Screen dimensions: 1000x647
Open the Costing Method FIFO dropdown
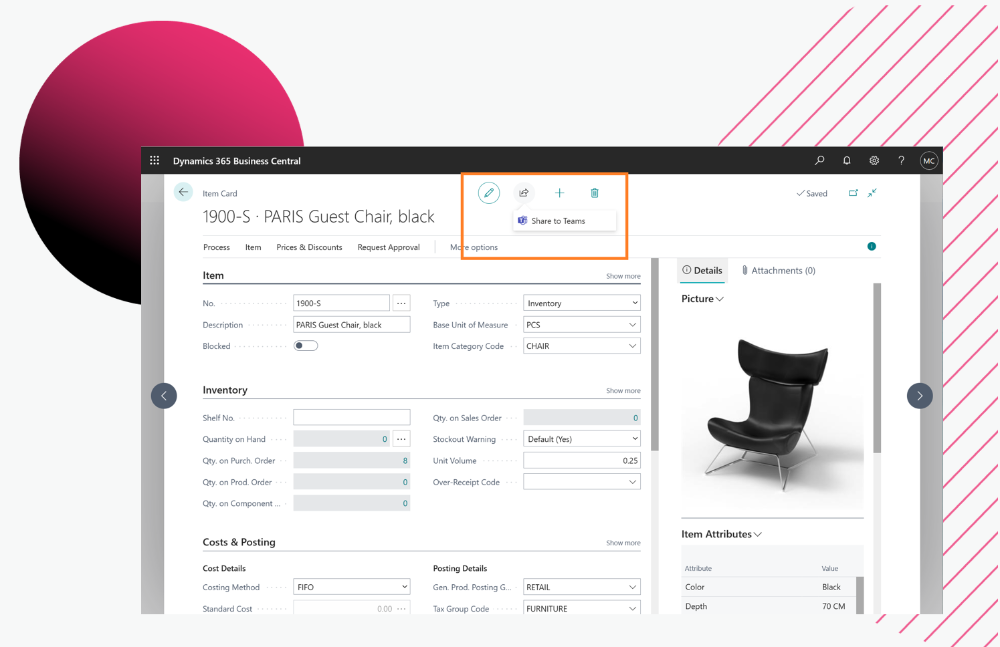point(351,587)
